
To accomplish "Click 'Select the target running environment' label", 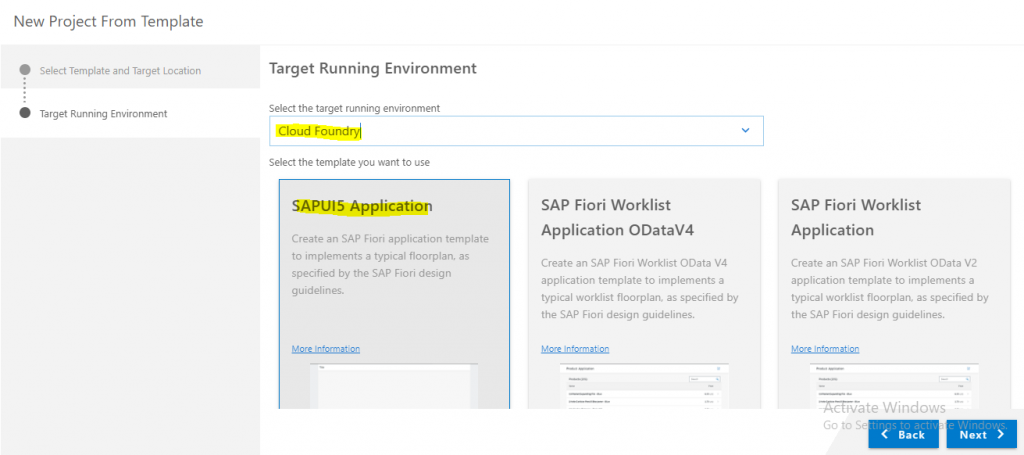I will tap(355, 108).
